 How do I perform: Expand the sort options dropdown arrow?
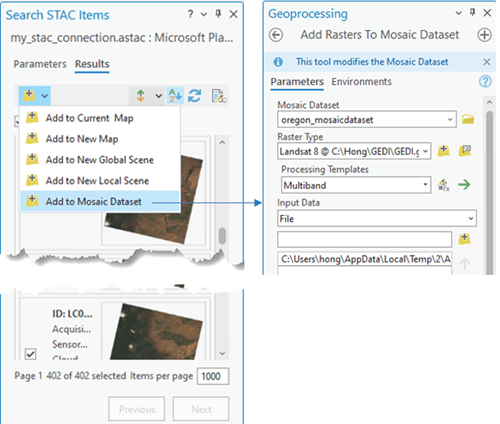click(158, 96)
